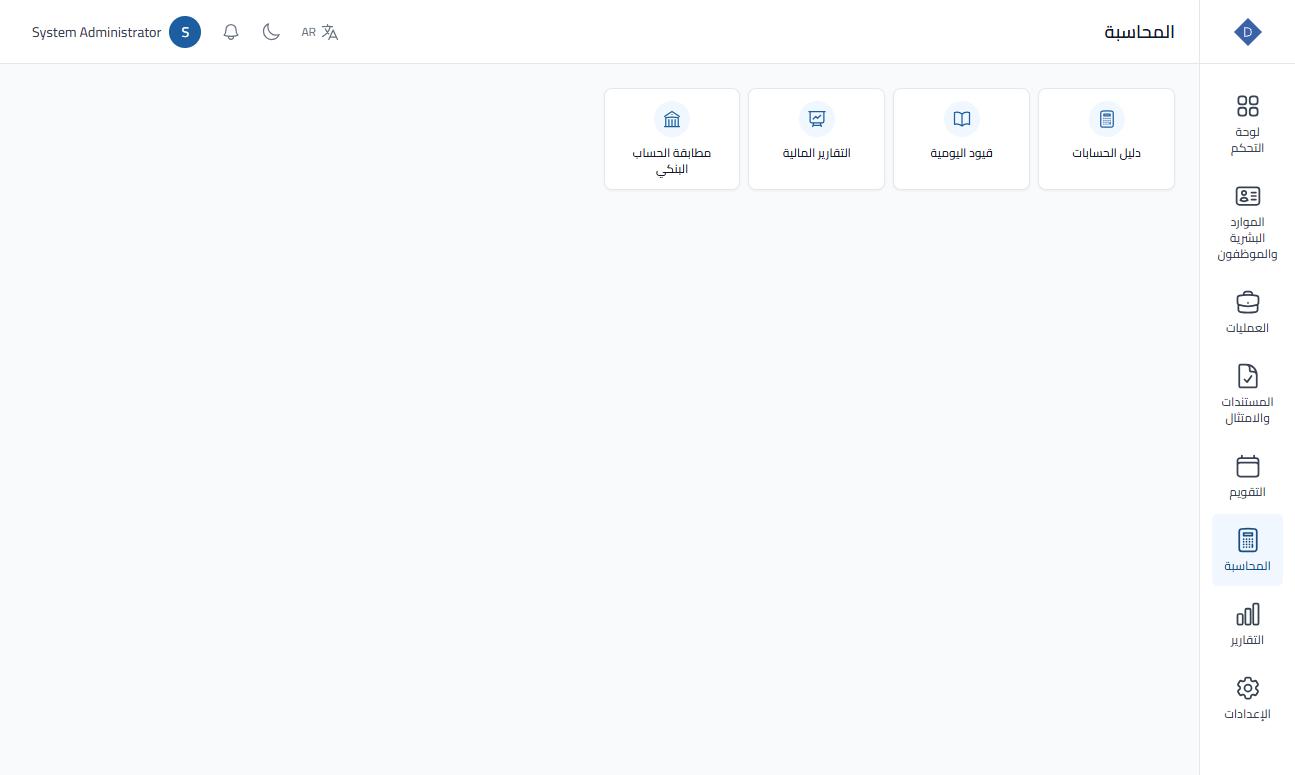Switch language via AR translate icon
This screenshot has width=1295, height=775.
click(320, 32)
